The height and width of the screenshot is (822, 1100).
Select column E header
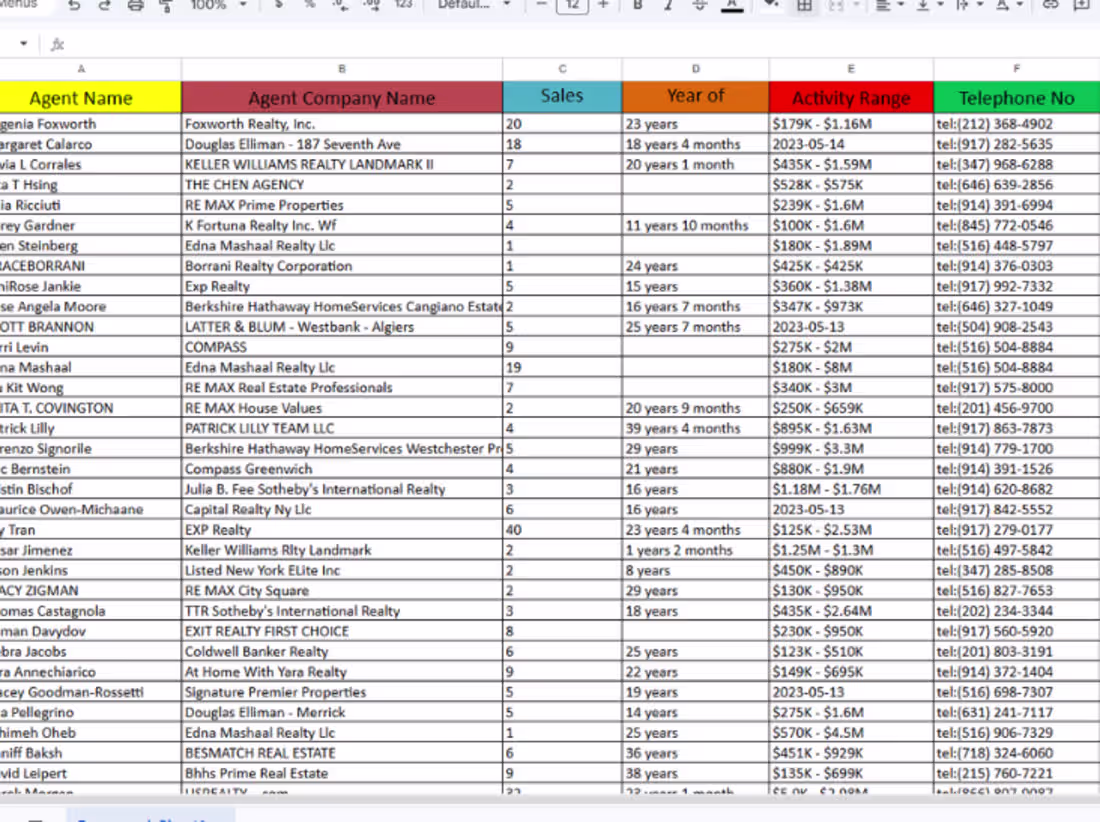click(x=851, y=69)
